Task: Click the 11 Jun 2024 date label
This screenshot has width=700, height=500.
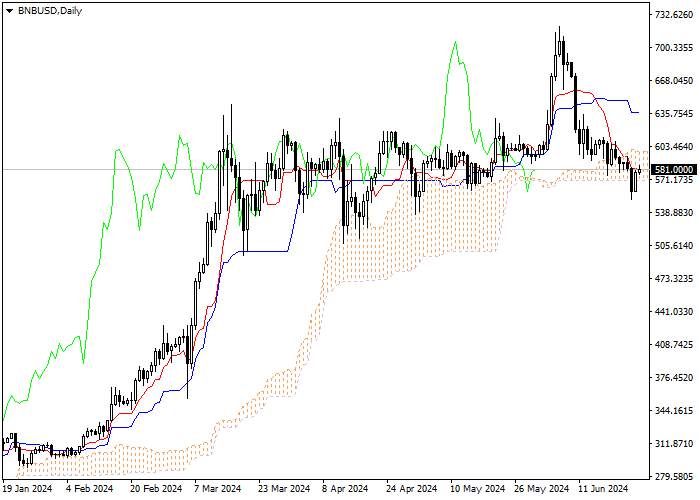Action: tap(604, 489)
